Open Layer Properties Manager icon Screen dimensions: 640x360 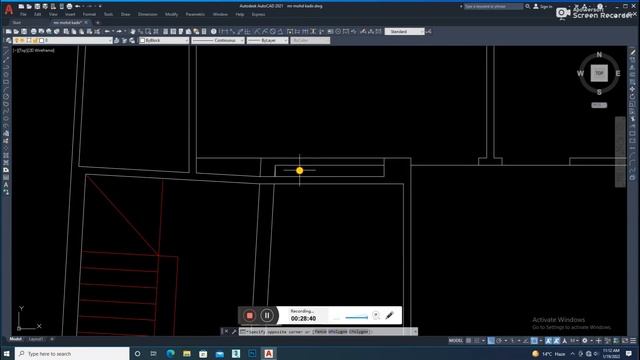tap(9, 40)
